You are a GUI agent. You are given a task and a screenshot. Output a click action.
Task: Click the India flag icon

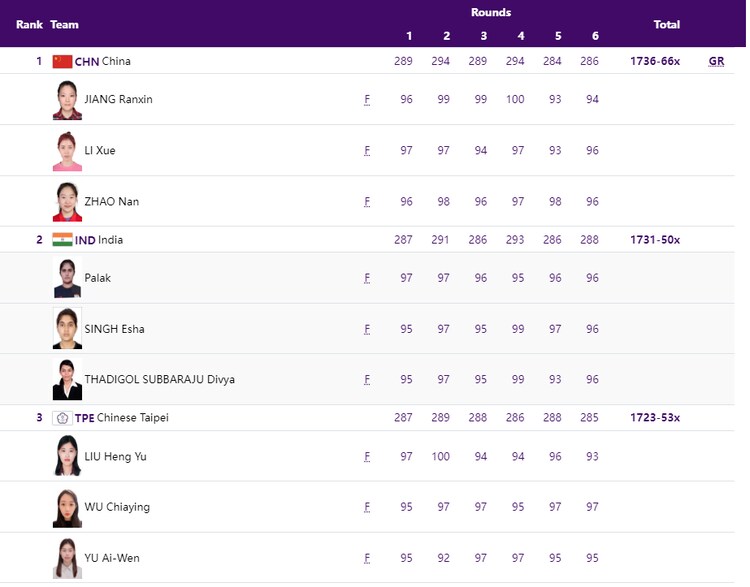pos(62,240)
